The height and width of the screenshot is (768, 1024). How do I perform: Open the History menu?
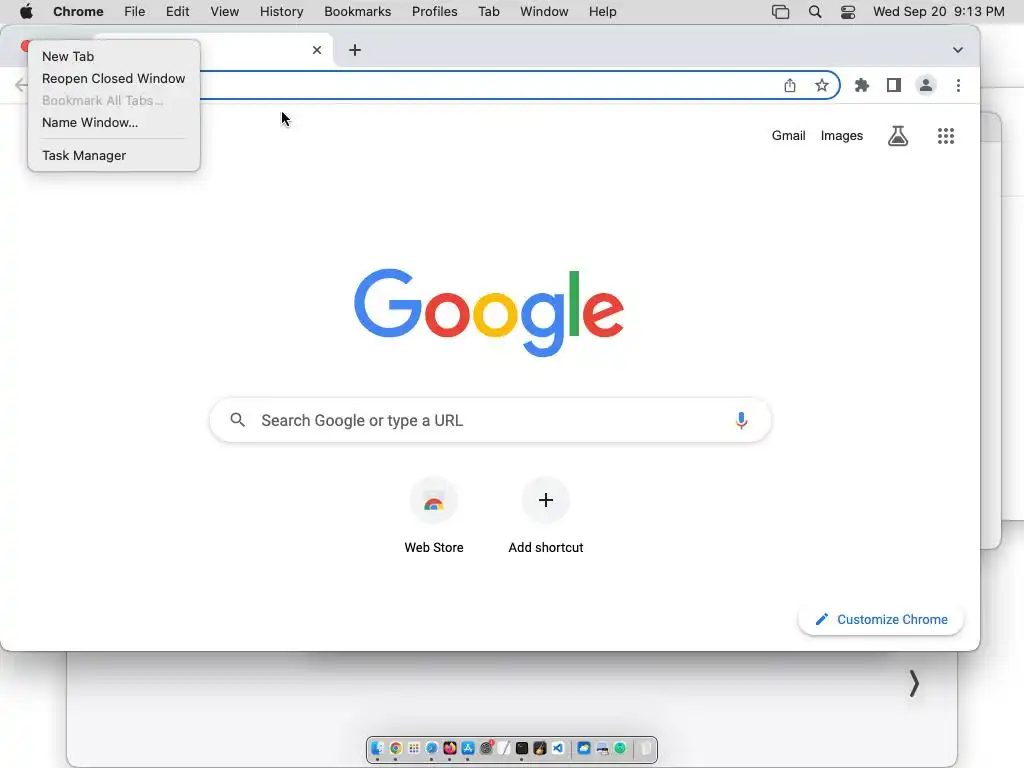[281, 12]
